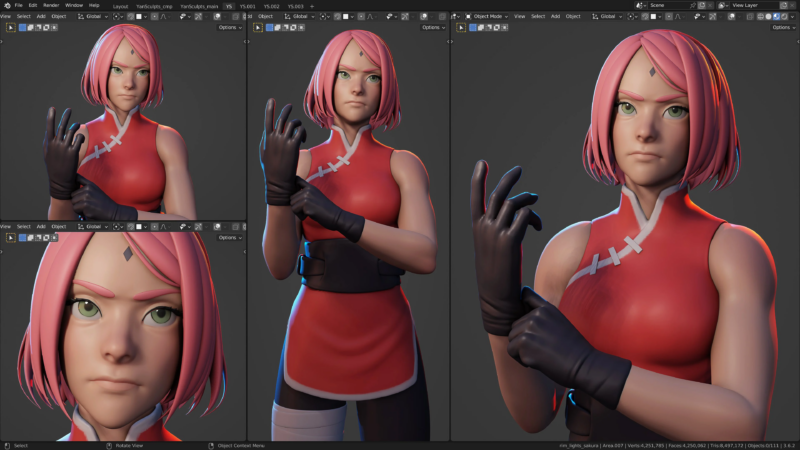Open Select menu in right viewport
The width and height of the screenshot is (800, 450).
(538, 16)
